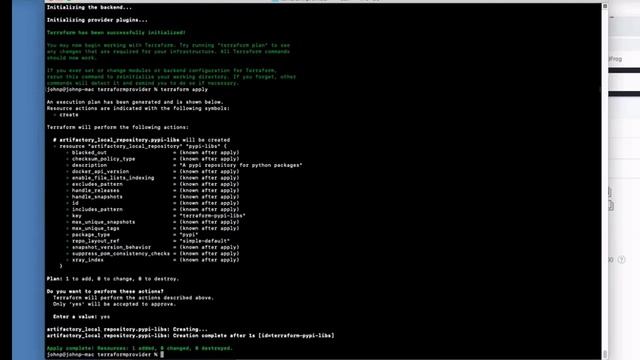Click the 'handle_snapshots' attribute row
The height and width of the screenshot is (360, 640).
[x=153, y=197]
